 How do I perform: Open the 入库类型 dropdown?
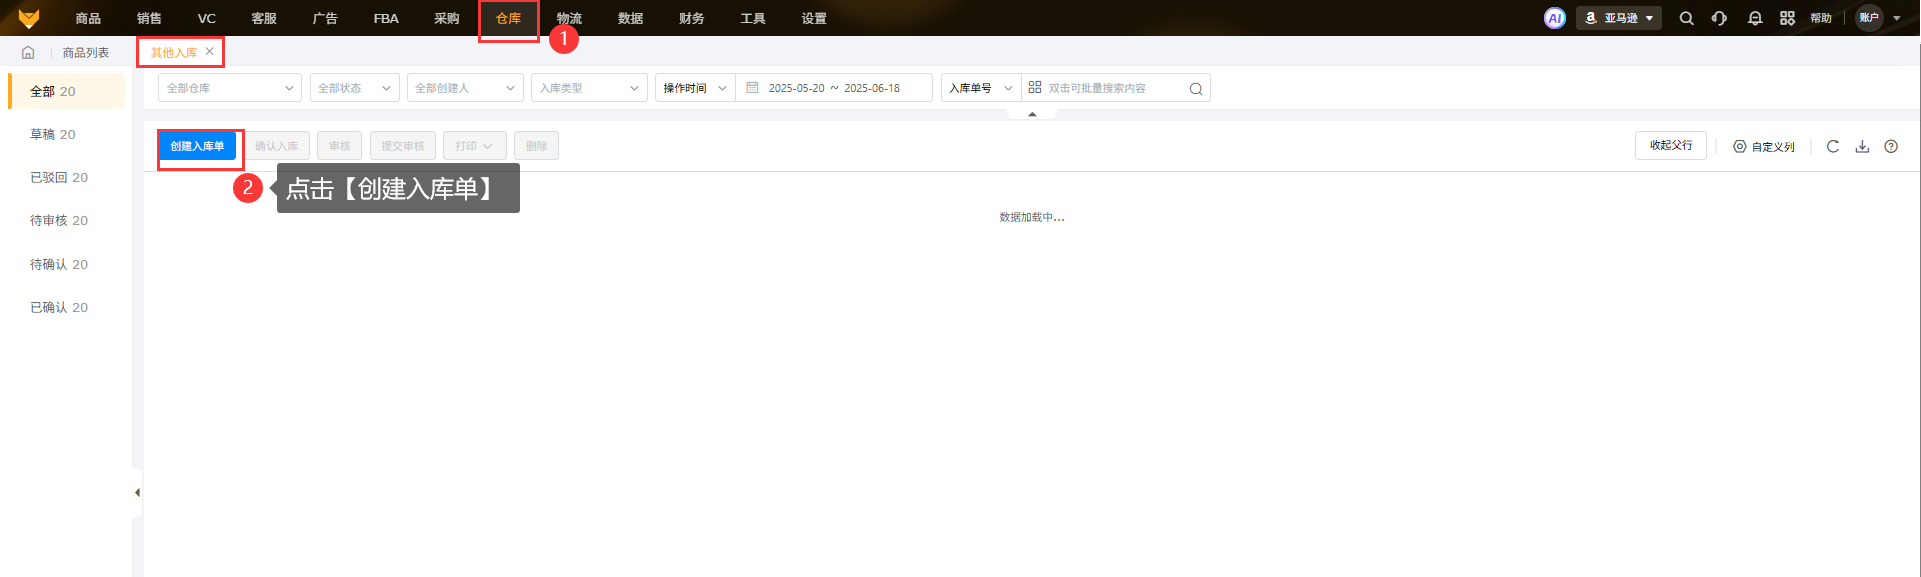589,88
